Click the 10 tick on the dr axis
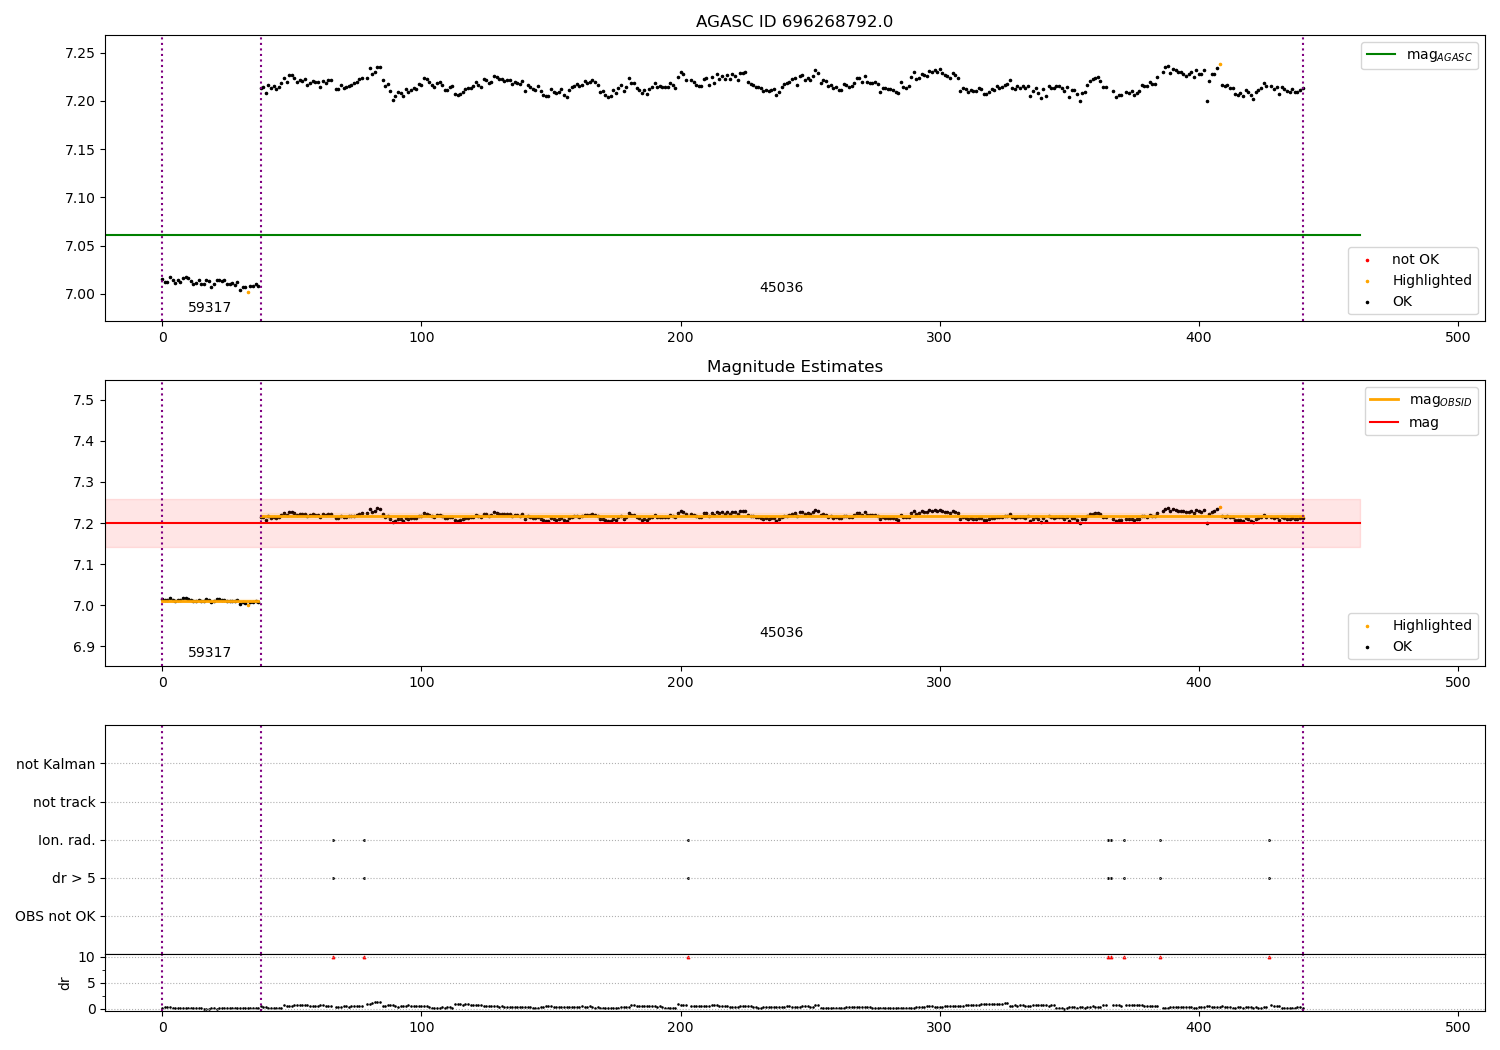 [x=86, y=957]
